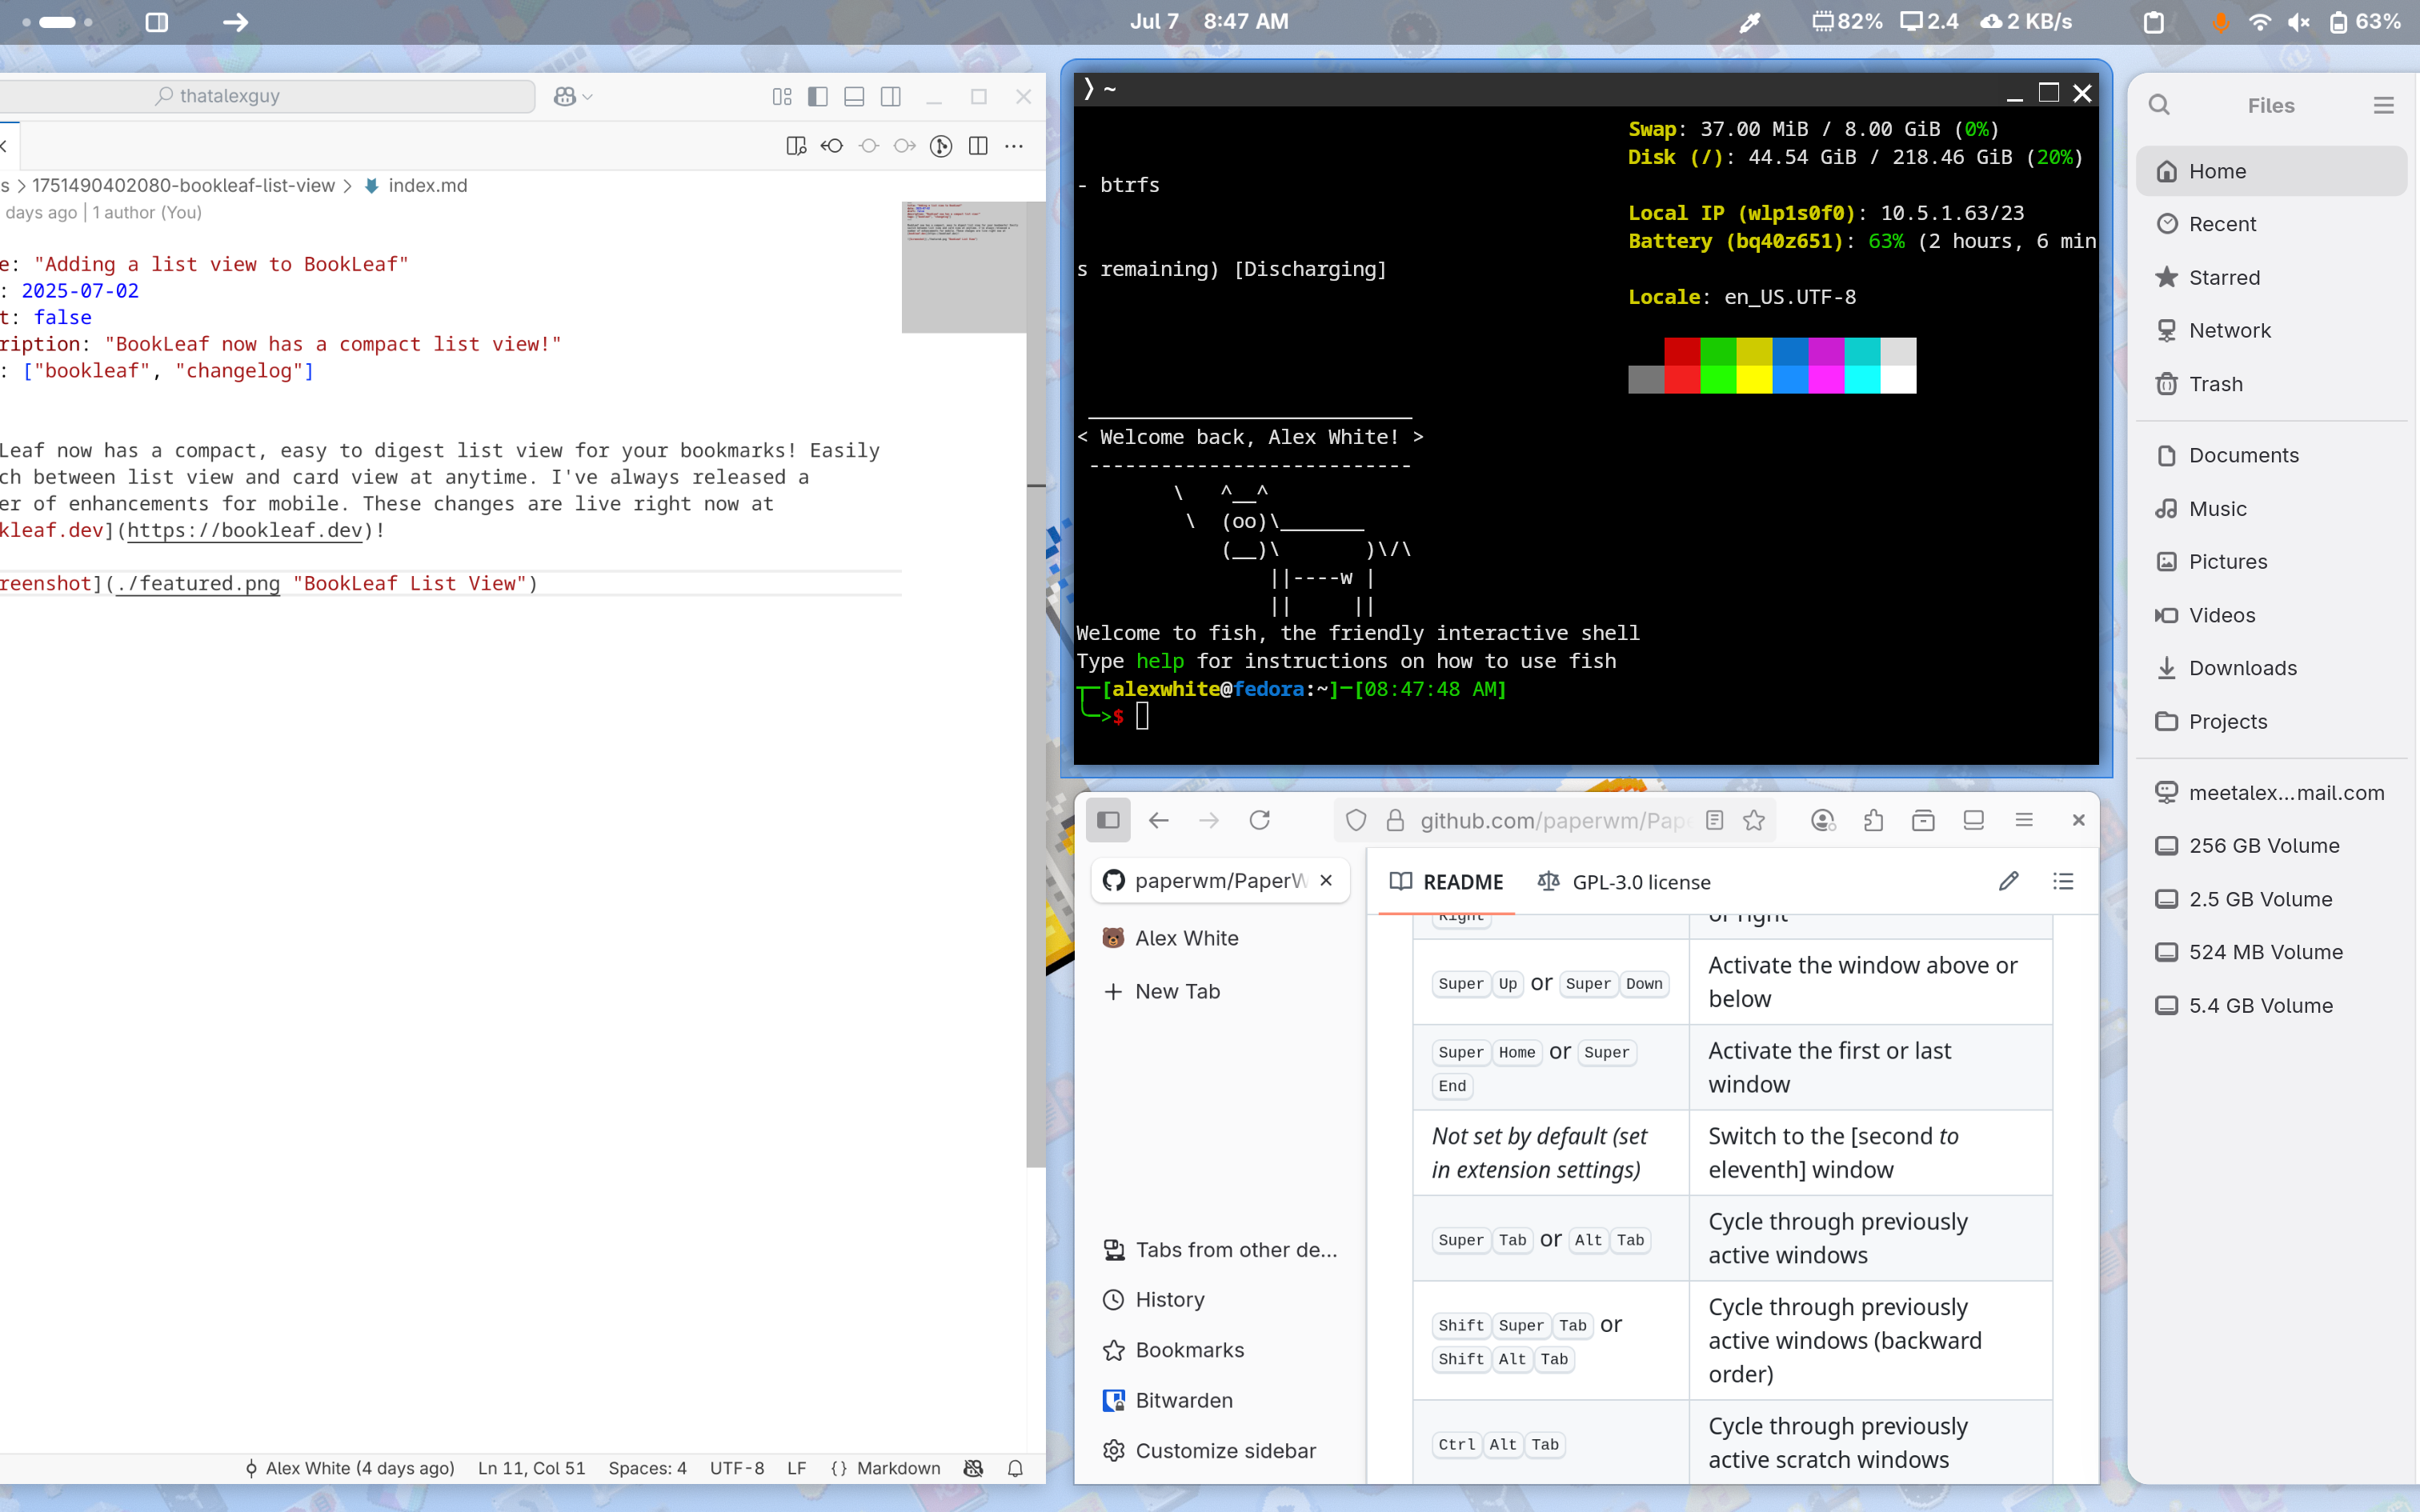
Task: Open the browser hamburger menu
Action: [x=2024, y=819]
